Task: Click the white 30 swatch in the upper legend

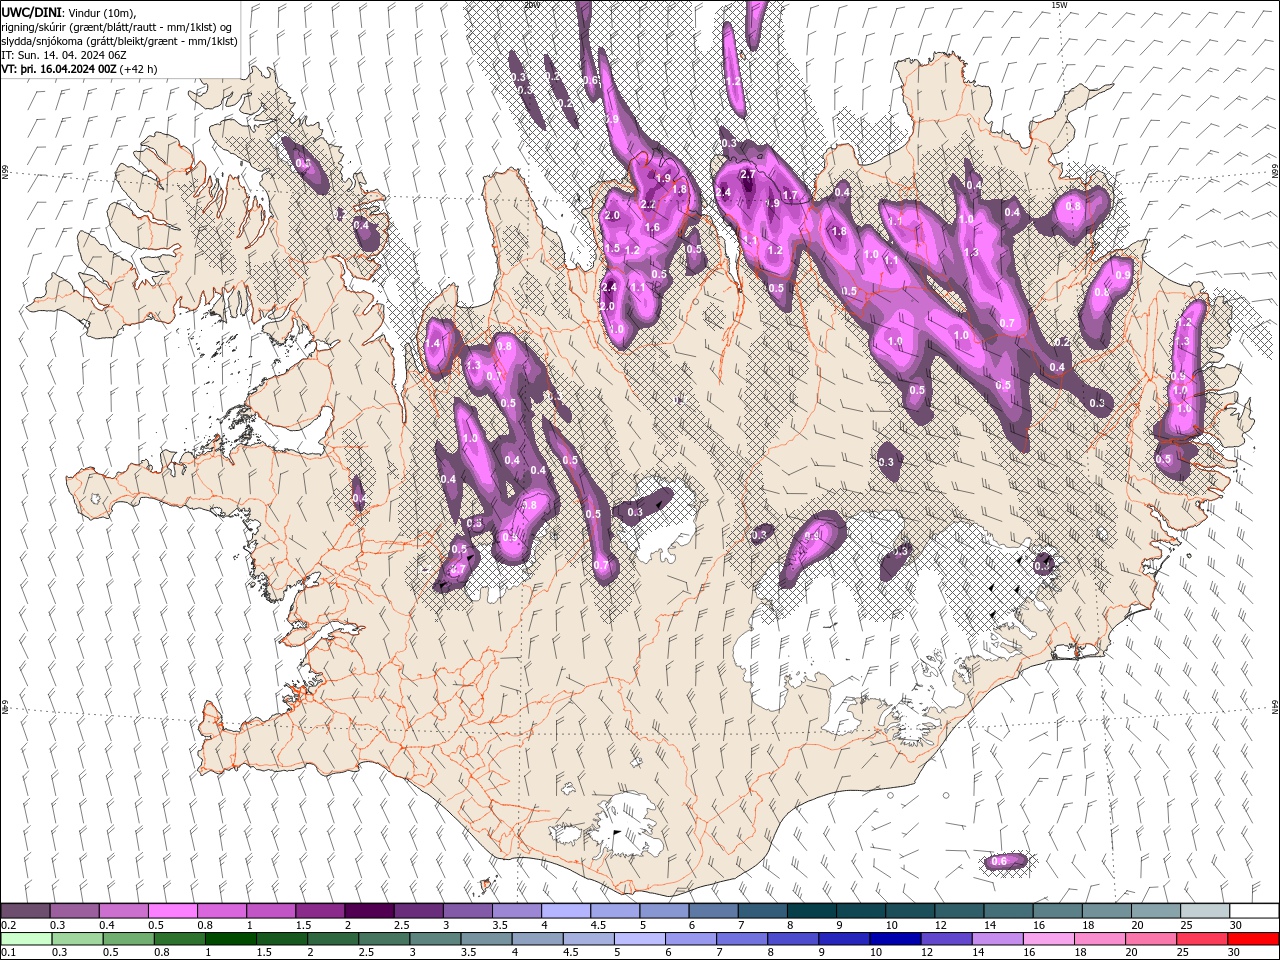Action: pos(1253,911)
